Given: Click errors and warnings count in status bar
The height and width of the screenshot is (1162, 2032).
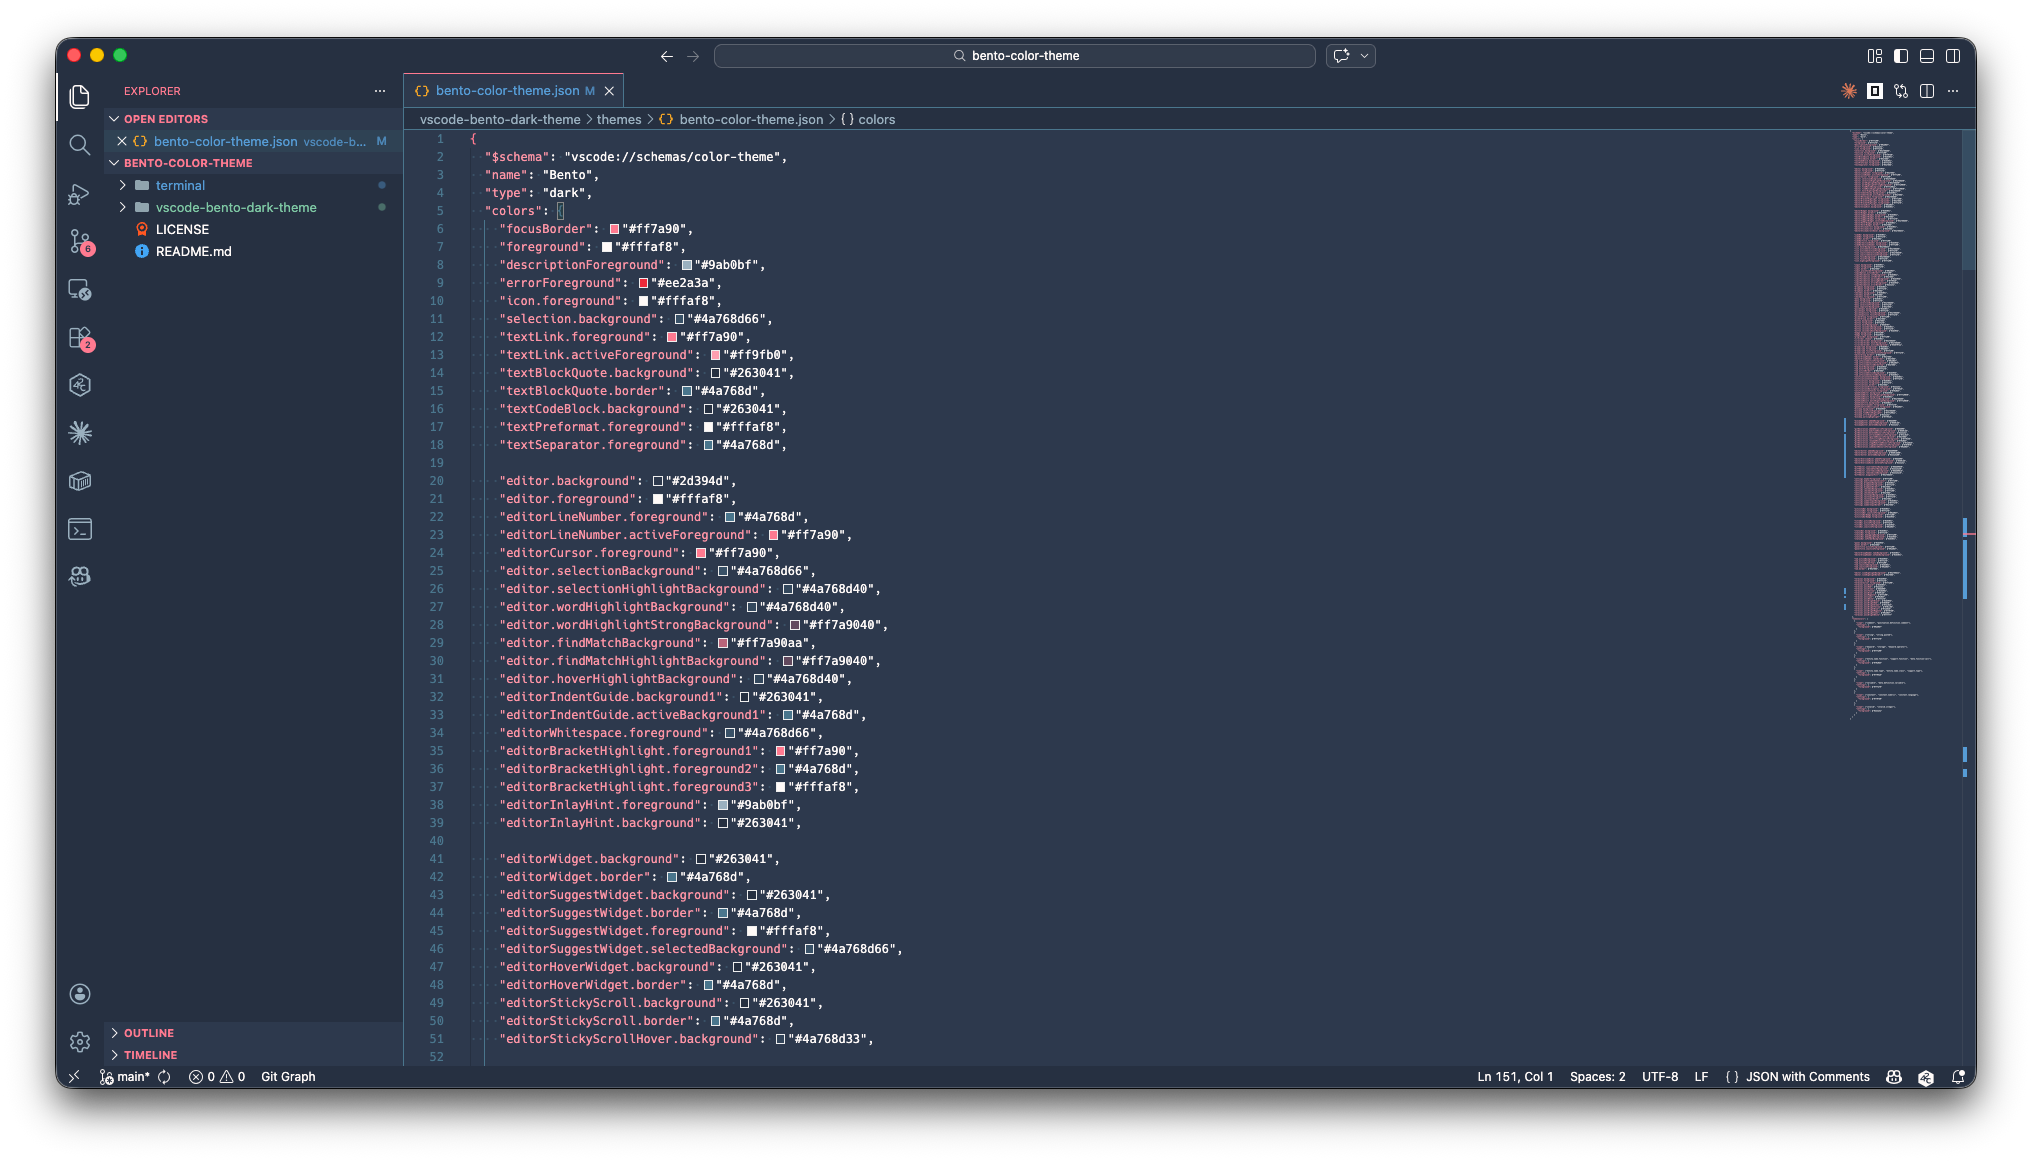Looking at the screenshot, I should (x=217, y=1077).
